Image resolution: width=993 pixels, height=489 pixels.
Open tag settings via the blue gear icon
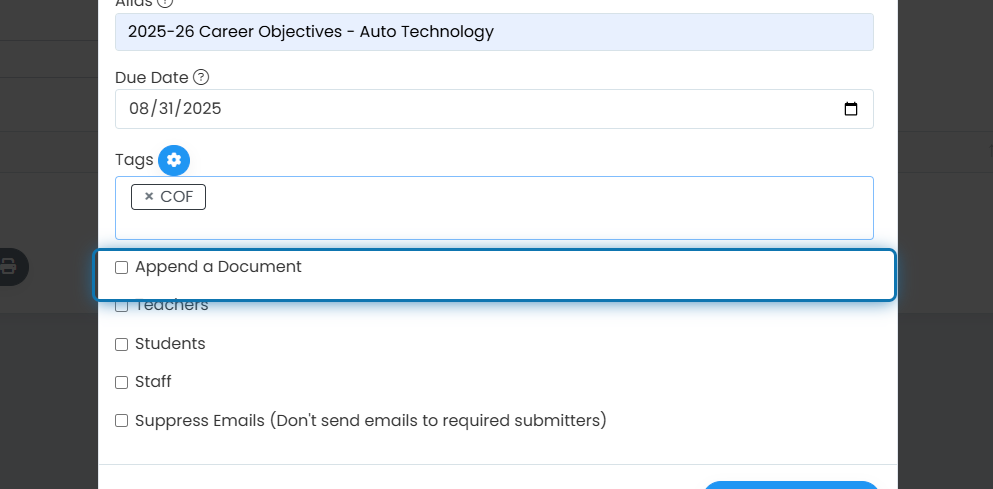tap(174, 160)
